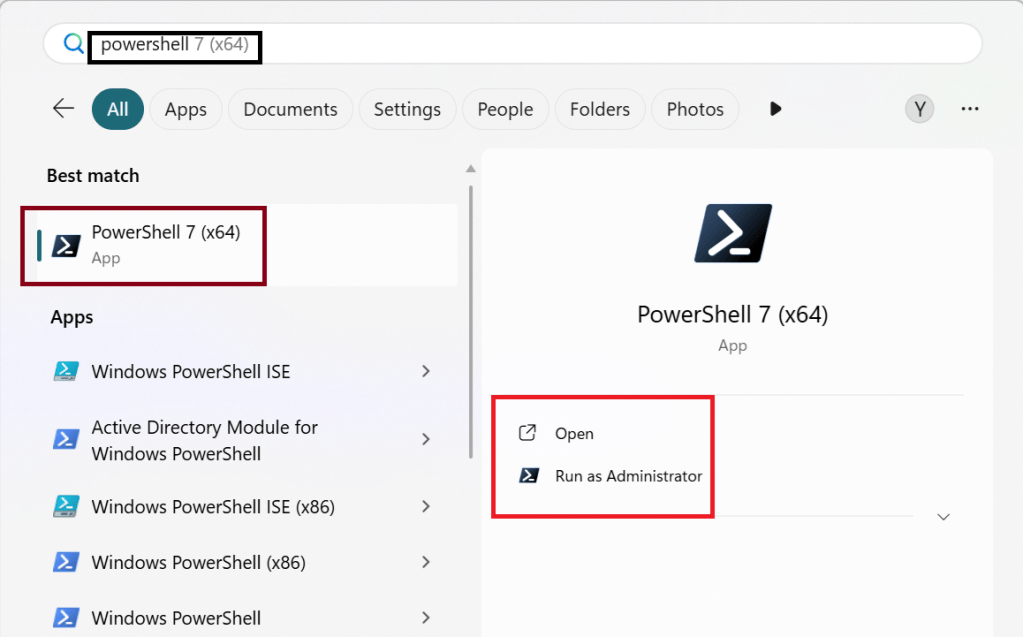Viewport: 1023px width, 637px height.
Task: Click the Active Directory Module icon
Action: 66,439
